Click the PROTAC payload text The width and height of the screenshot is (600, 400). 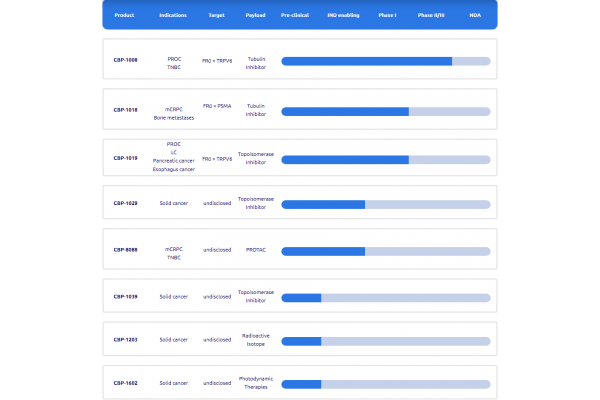(255, 250)
